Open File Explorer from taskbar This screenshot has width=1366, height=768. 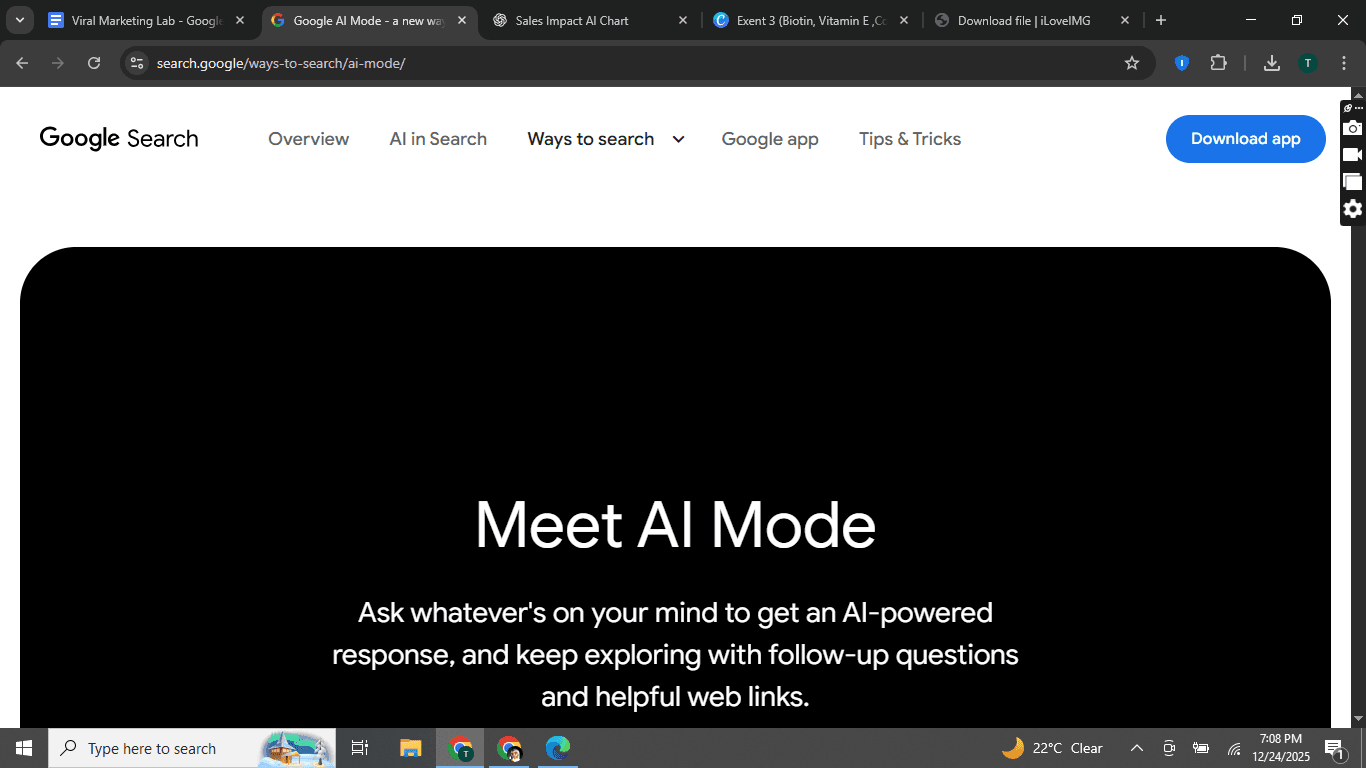[x=410, y=748]
